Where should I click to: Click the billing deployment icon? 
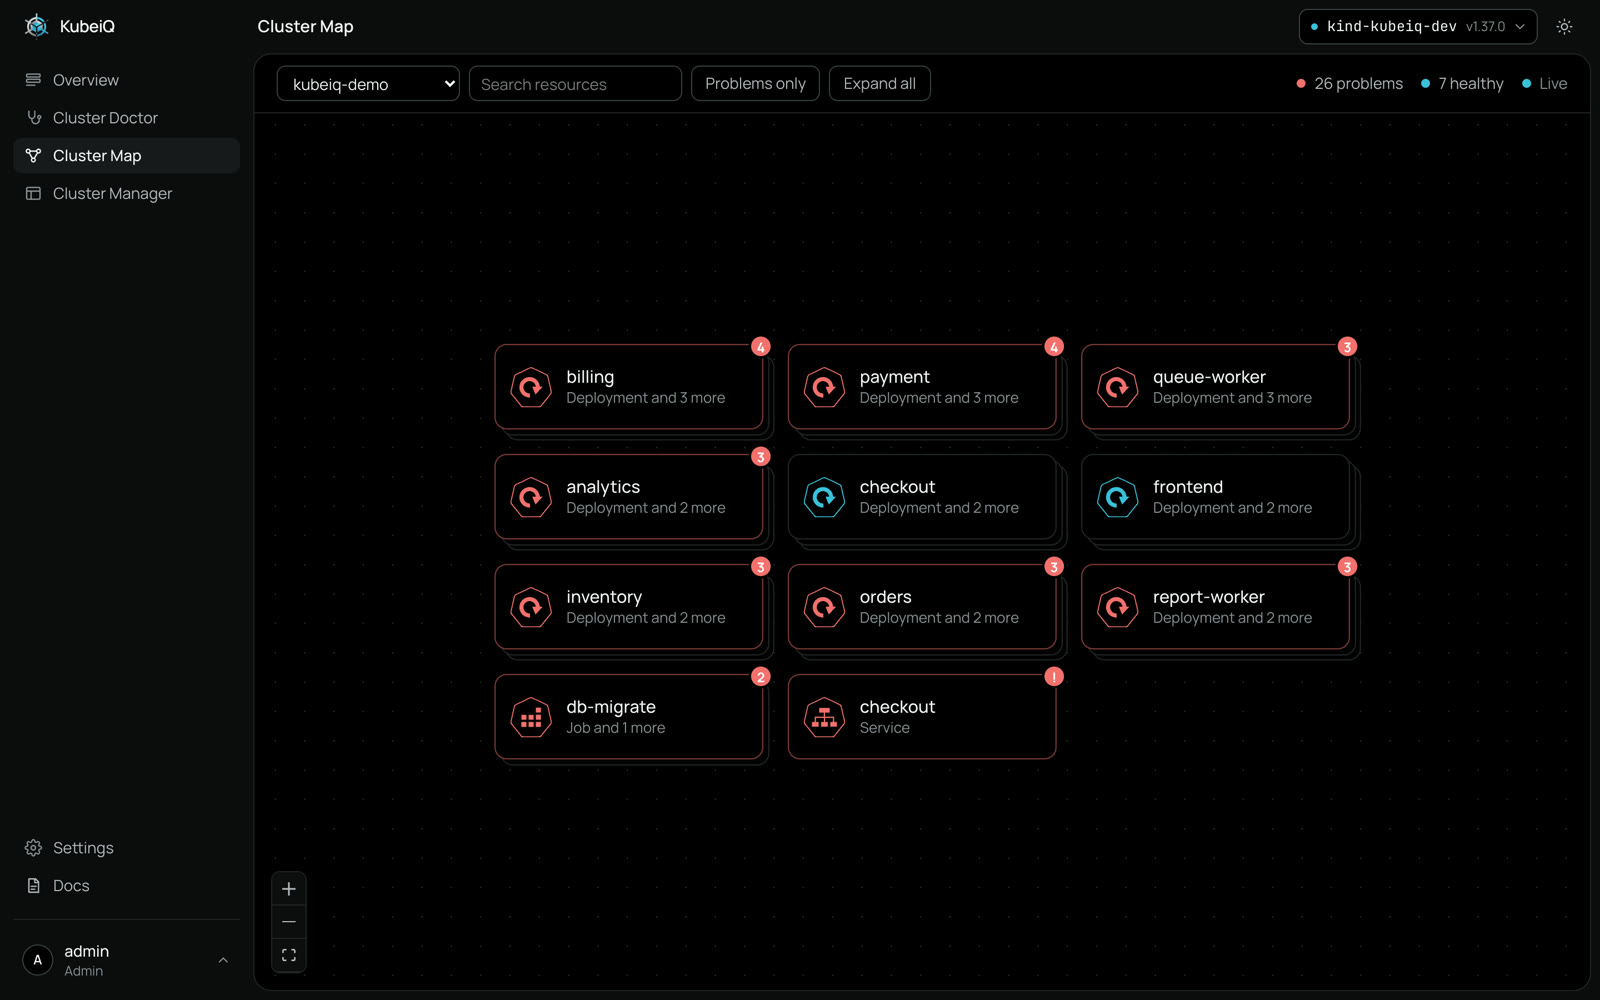[531, 387]
